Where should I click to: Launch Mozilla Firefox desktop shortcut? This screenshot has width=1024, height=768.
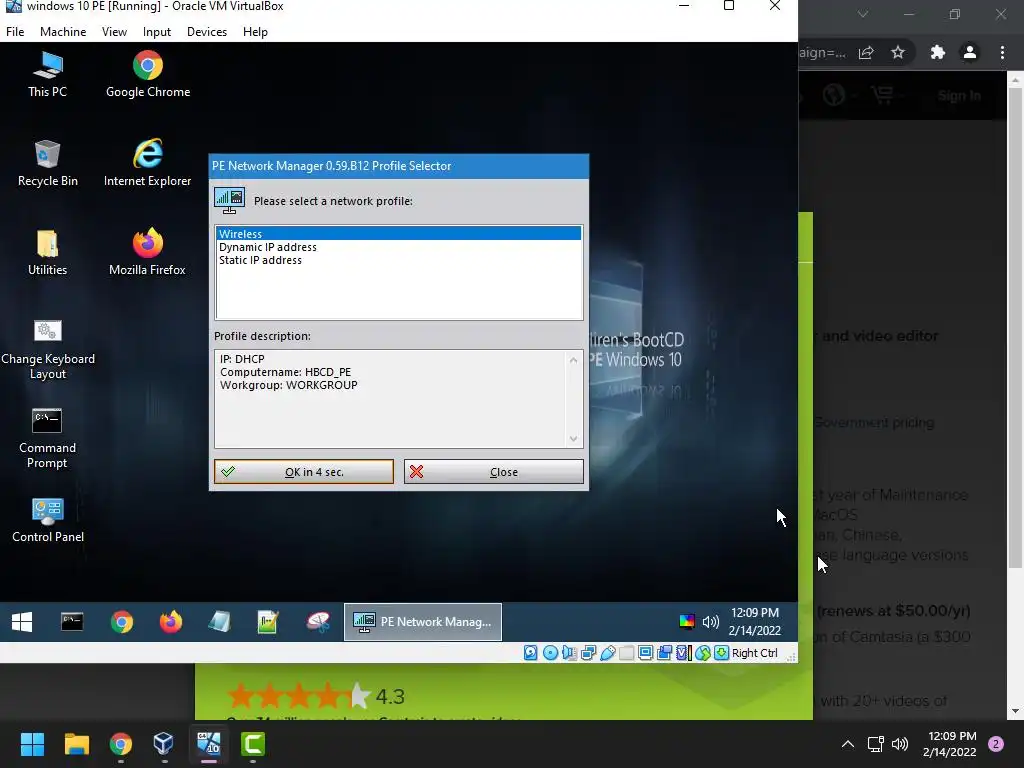pyautogui.click(x=148, y=252)
